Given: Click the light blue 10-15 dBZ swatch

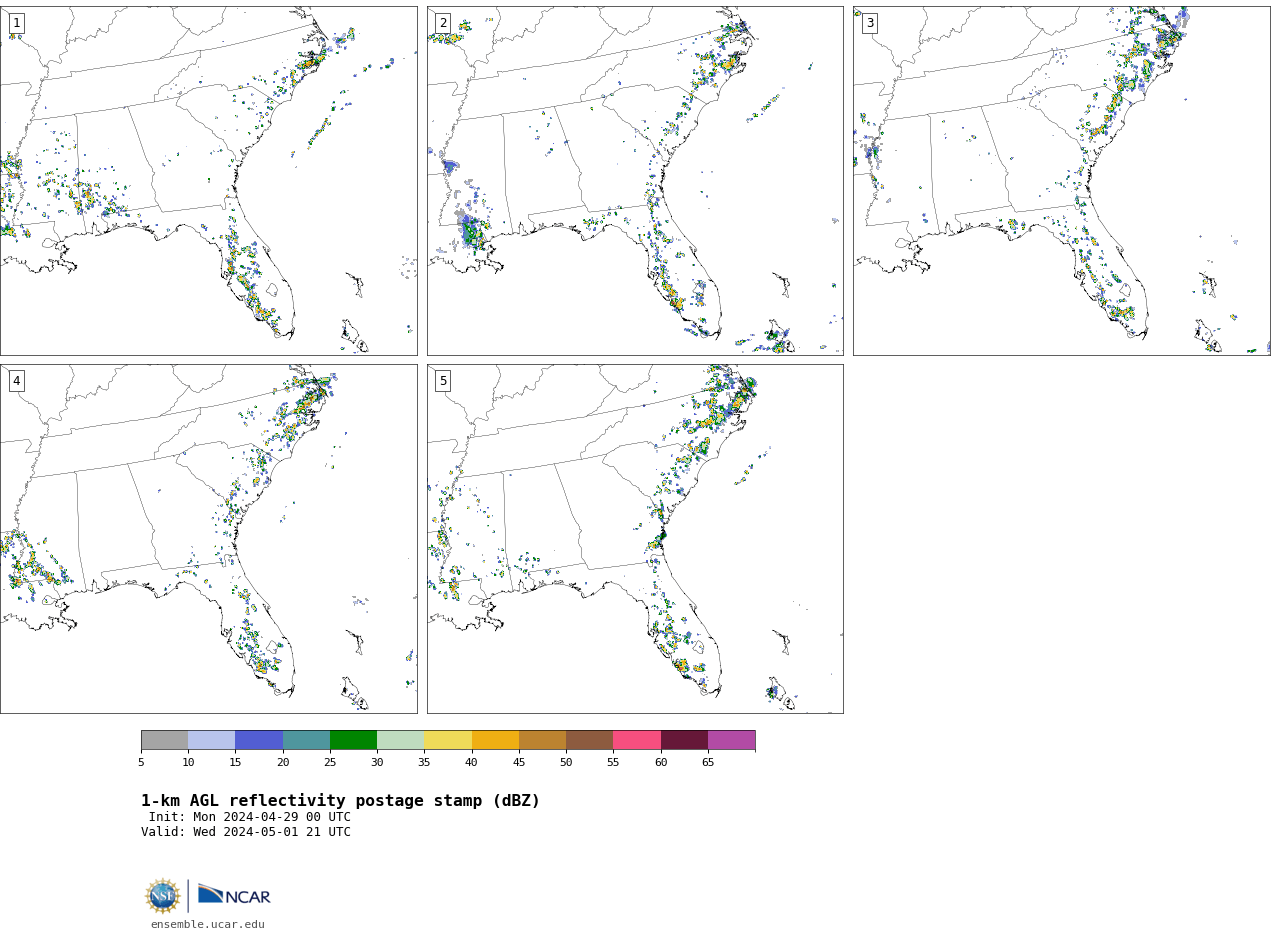Looking at the screenshot, I should pos(211,740).
